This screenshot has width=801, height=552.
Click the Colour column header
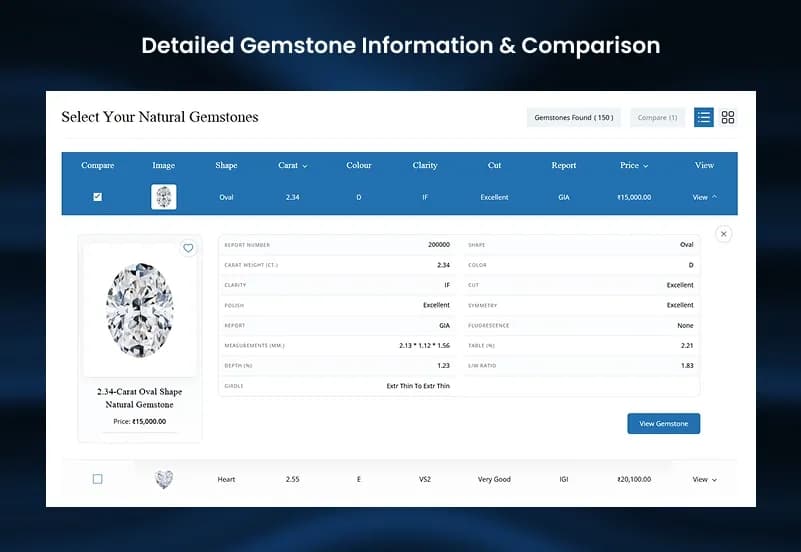359,165
